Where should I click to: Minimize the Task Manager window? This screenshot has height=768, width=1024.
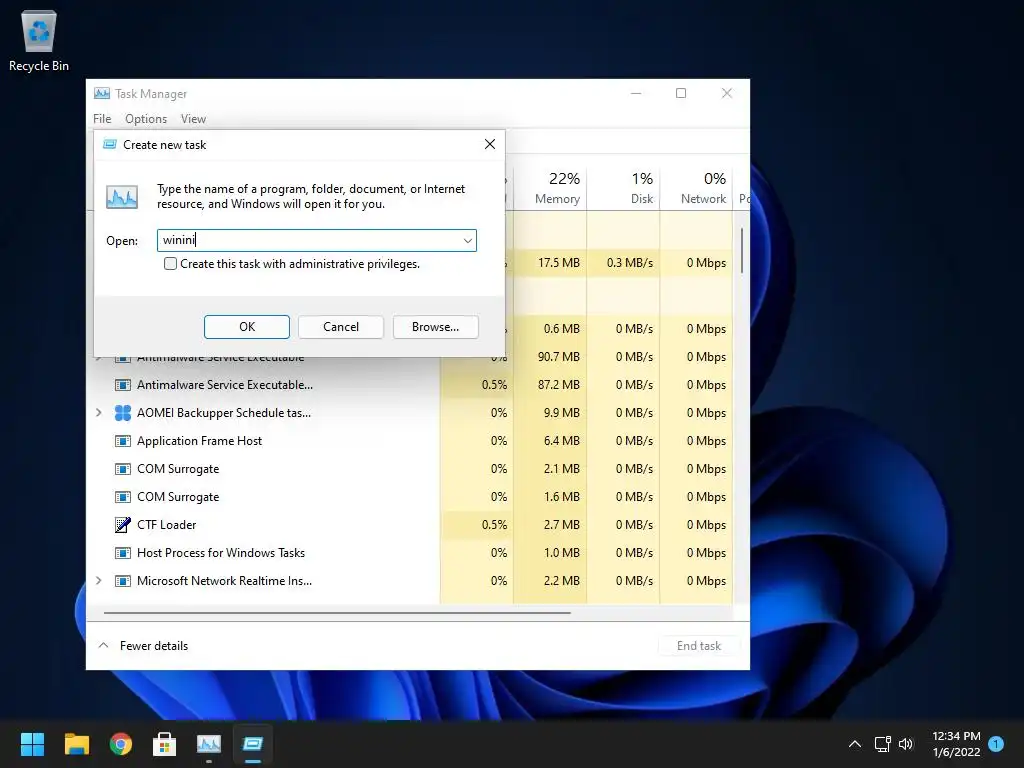click(x=636, y=93)
